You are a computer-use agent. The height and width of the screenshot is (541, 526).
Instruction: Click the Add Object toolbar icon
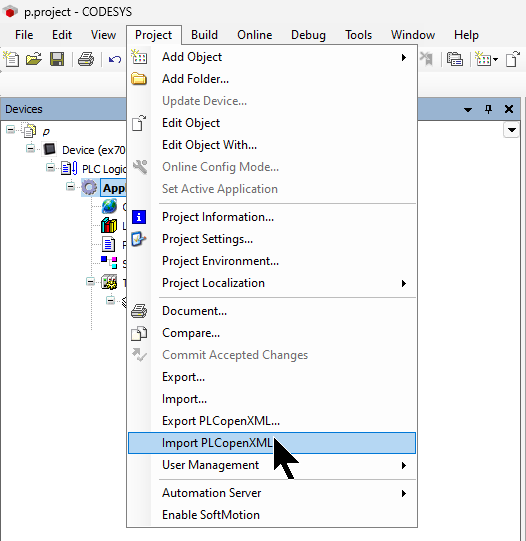[x=483, y=59]
